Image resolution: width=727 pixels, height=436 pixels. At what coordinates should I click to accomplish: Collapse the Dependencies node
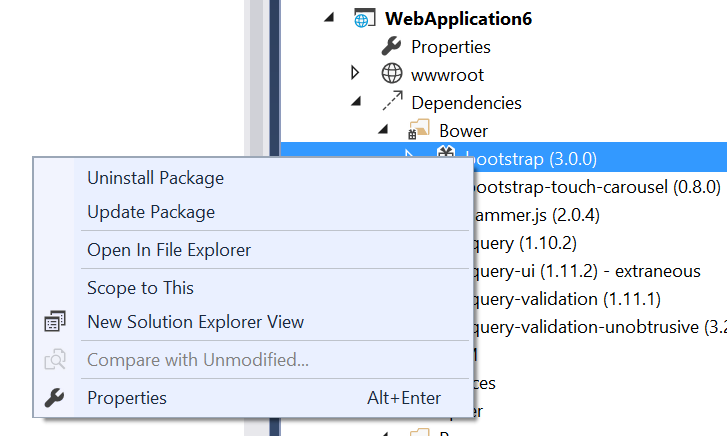click(x=356, y=101)
